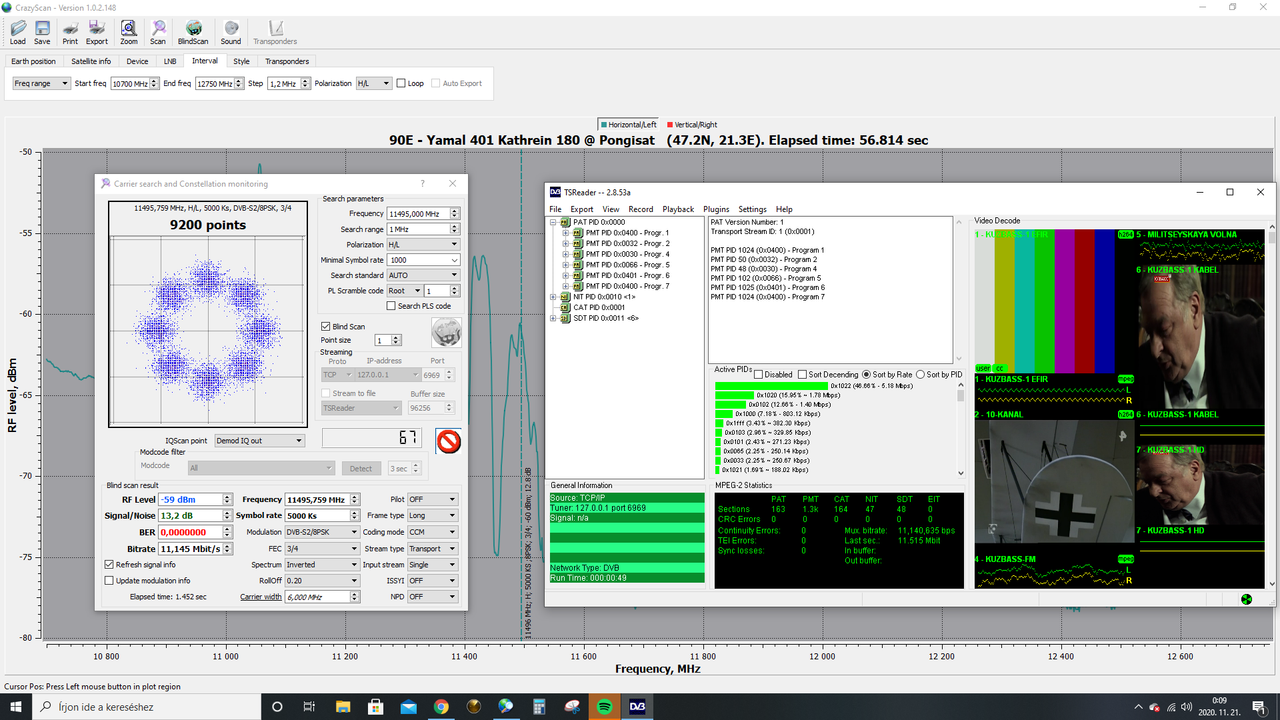This screenshot has width=1280, height=720.
Task: Expand the PAT PID 0x0000 tree node
Action: [554, 222]
